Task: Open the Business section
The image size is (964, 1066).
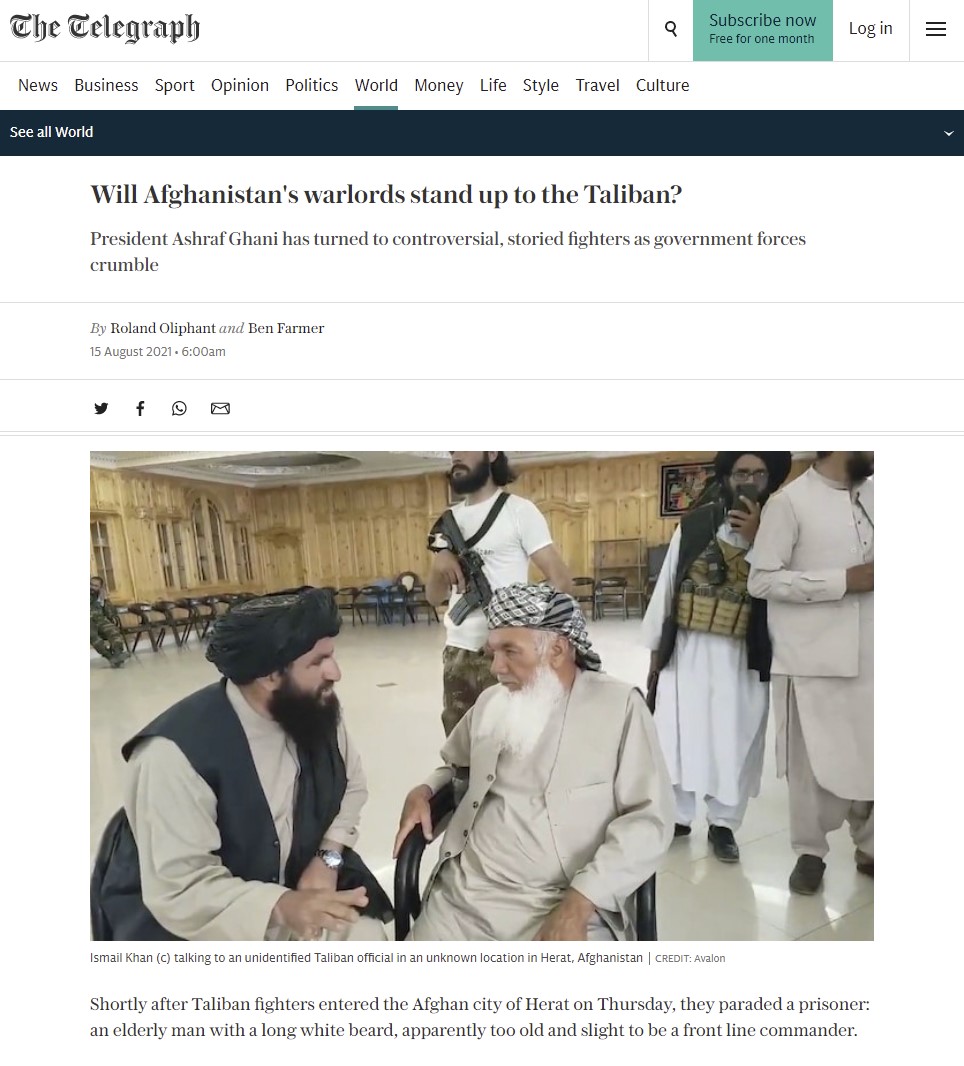Action: (106, 86)
